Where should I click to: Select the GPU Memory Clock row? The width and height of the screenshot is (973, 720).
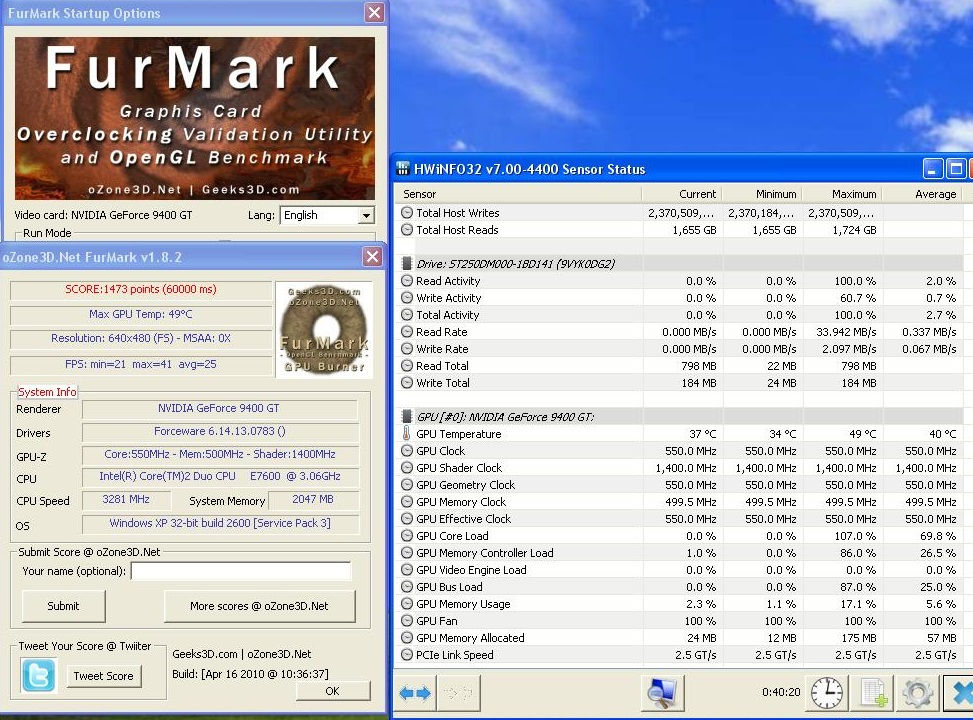click(681, 502)
